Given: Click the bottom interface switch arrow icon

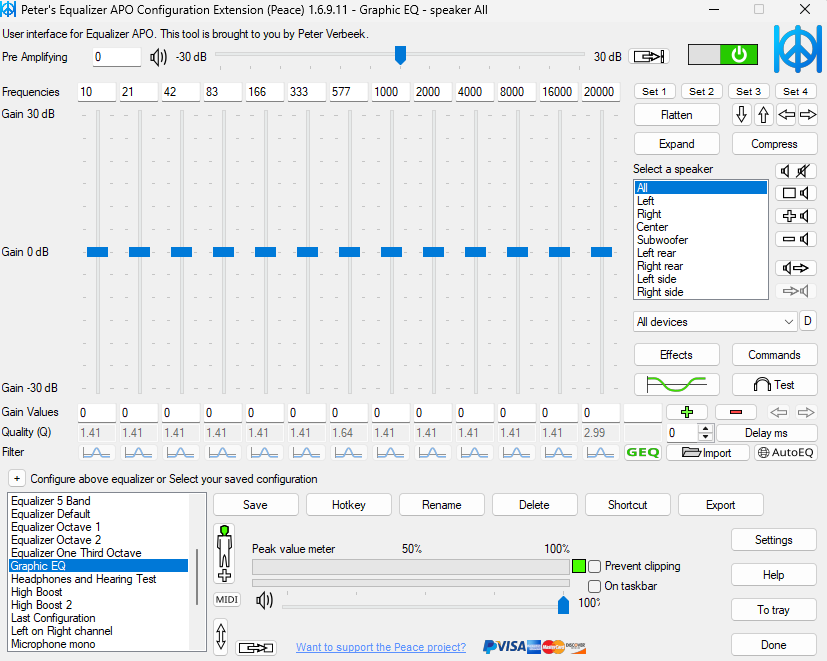Looking at the screenshot, I should 256,647.
